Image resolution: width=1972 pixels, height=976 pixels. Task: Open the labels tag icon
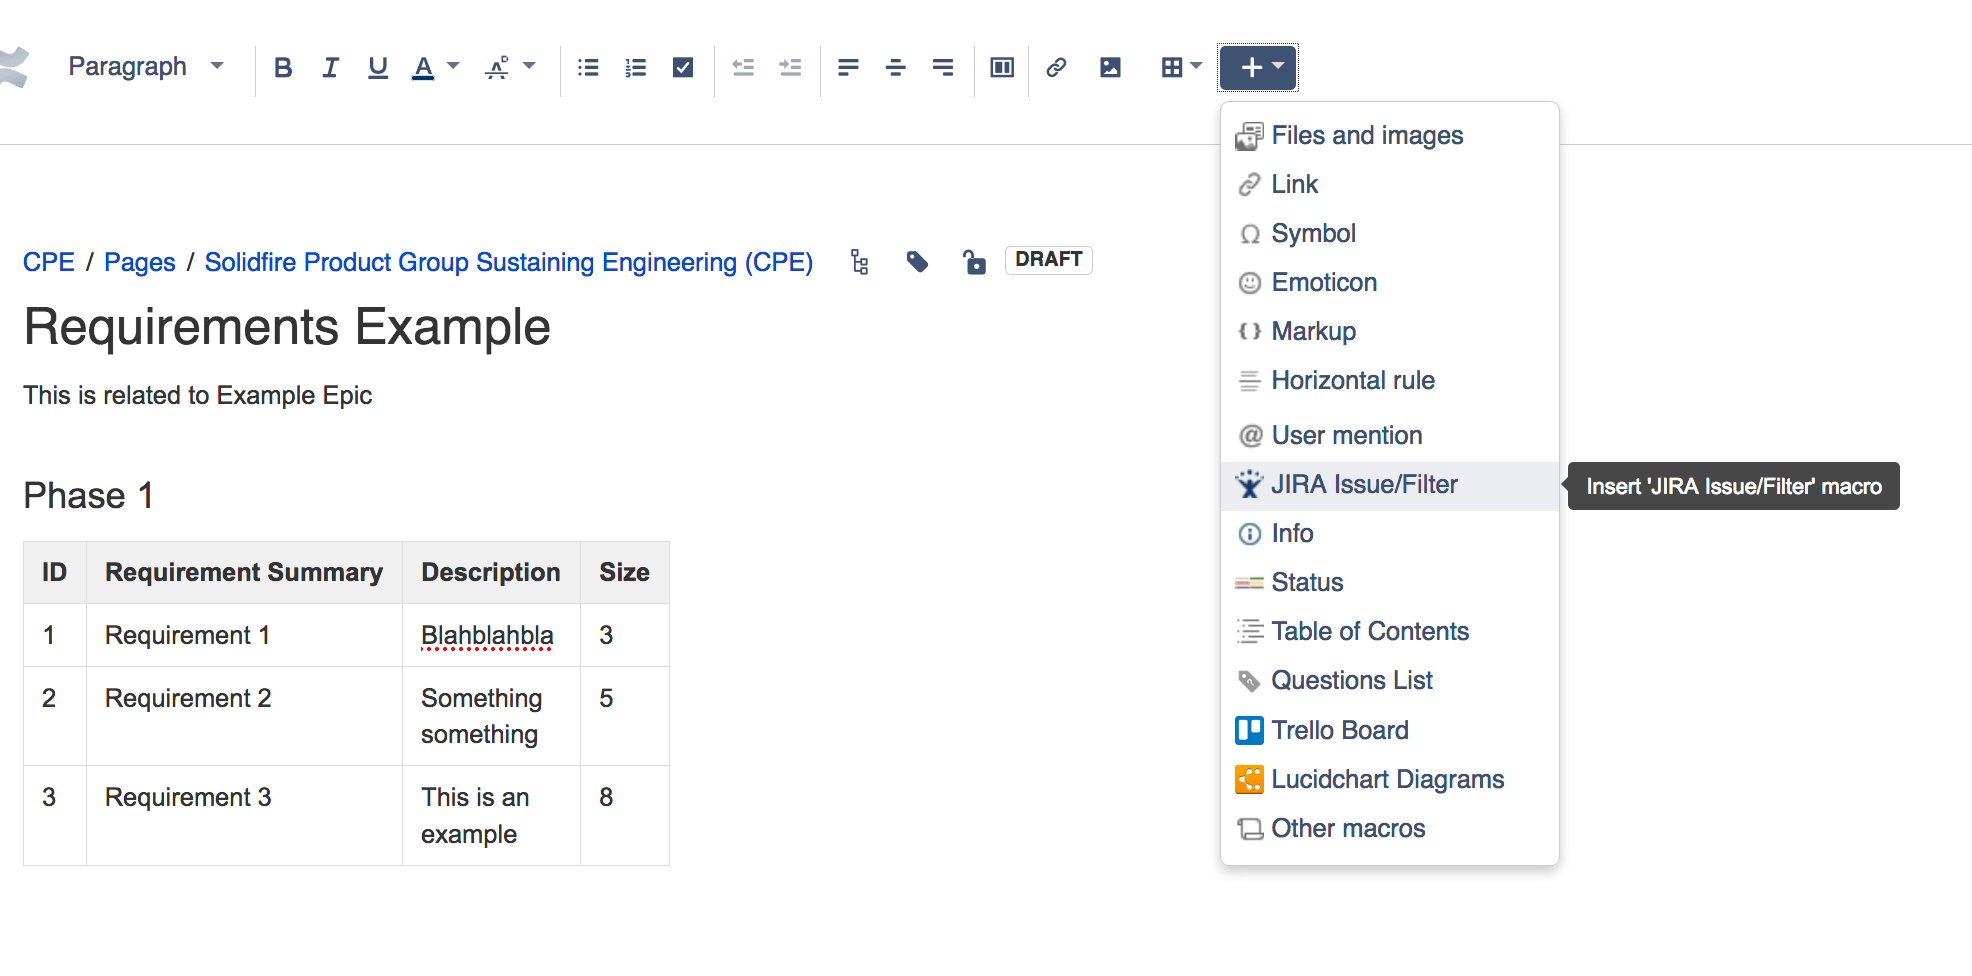917,261
